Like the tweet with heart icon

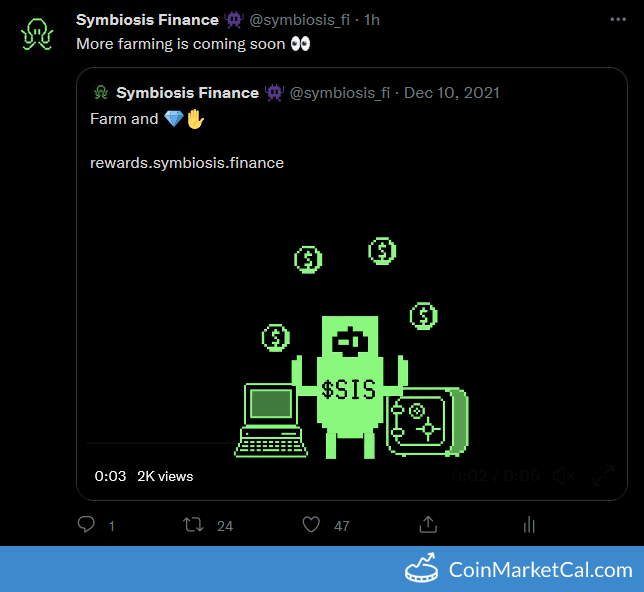[311, 524]
